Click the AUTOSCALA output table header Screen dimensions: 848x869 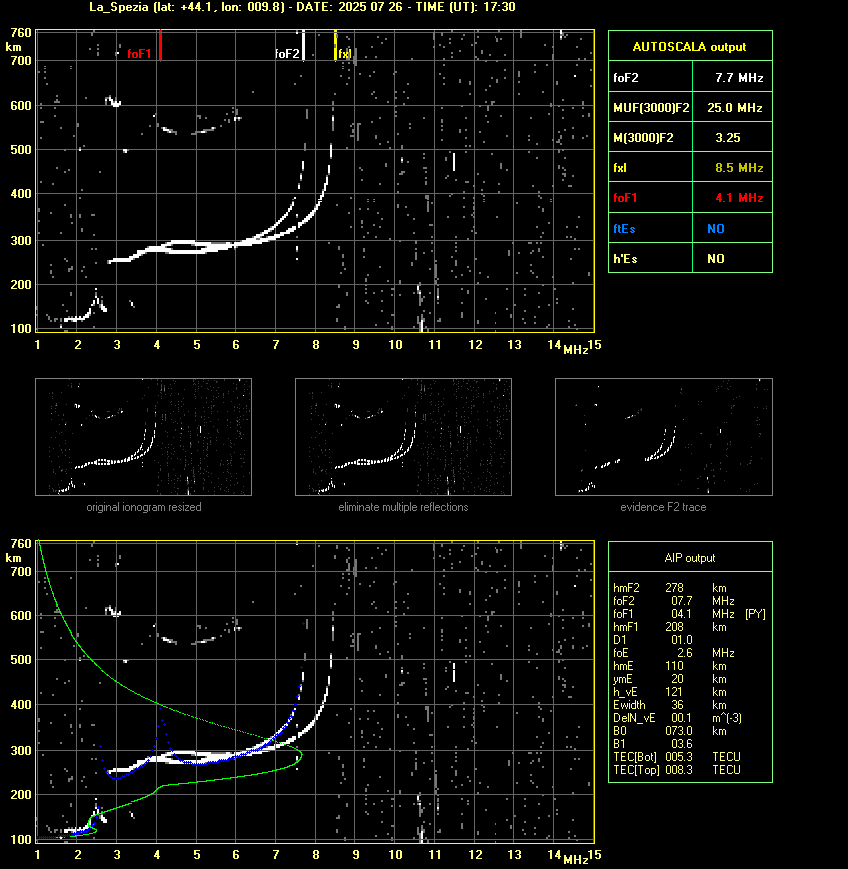click(690, 47)
